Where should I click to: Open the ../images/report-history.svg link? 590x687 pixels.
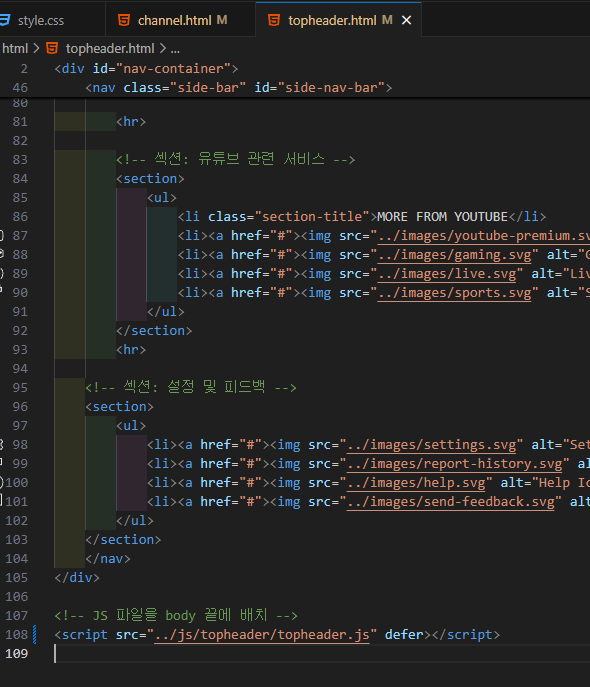pos(455,464)
